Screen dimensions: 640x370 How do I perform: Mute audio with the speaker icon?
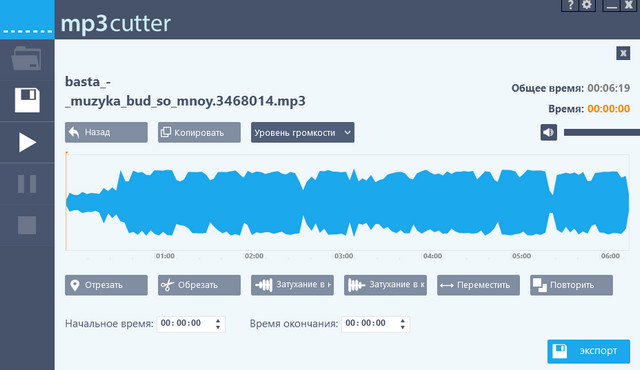(x=549, y=132)
